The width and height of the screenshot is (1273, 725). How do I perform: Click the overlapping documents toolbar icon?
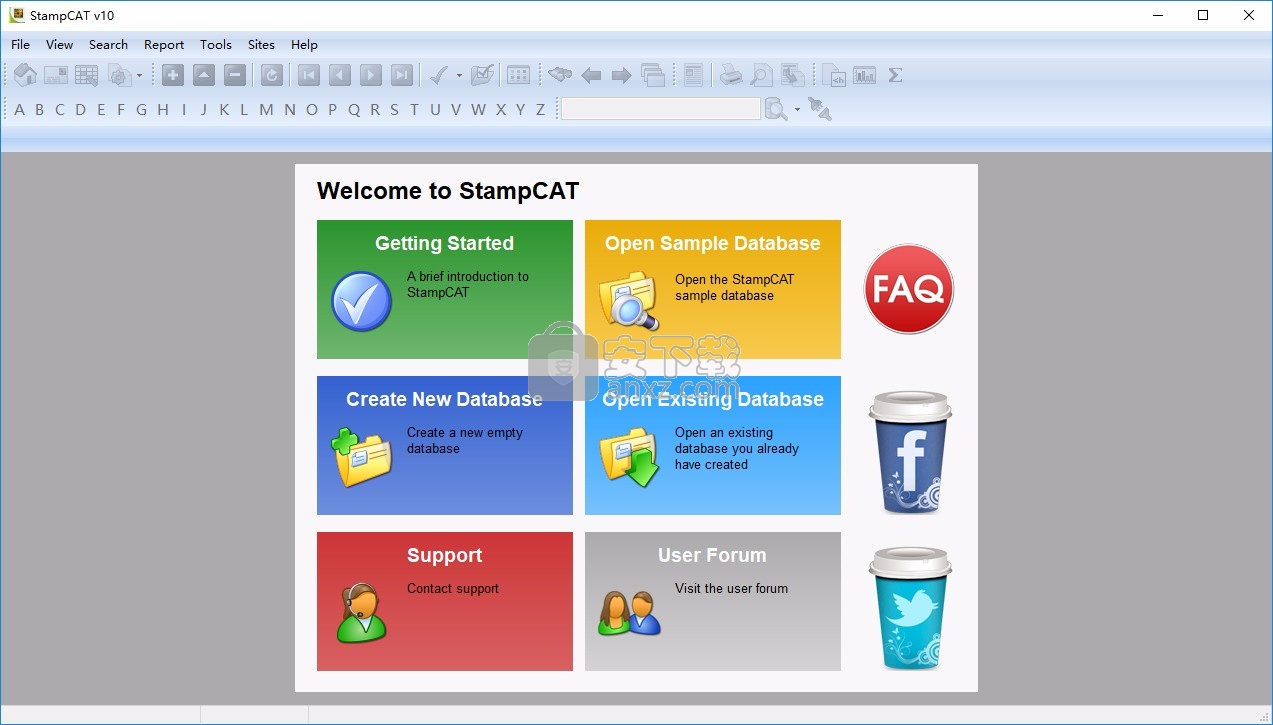793,75
